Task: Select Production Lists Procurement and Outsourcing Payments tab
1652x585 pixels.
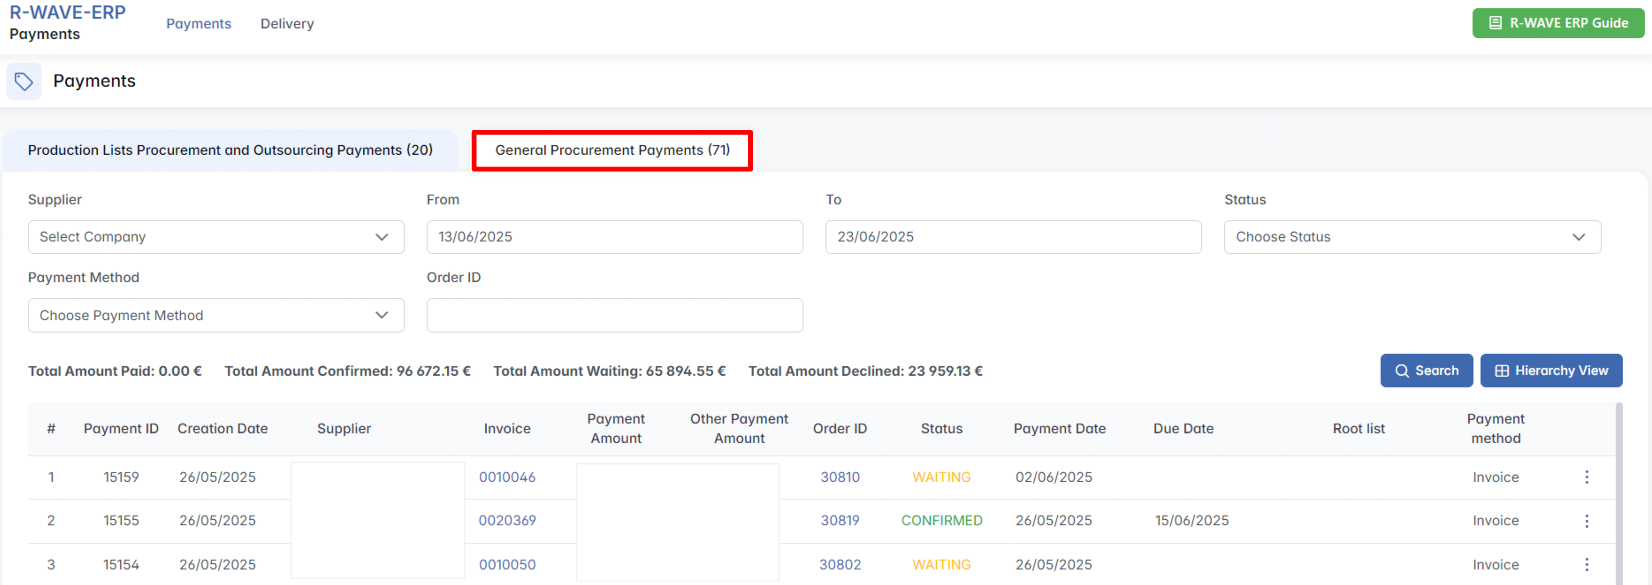Action: click(x=230, y=150)
